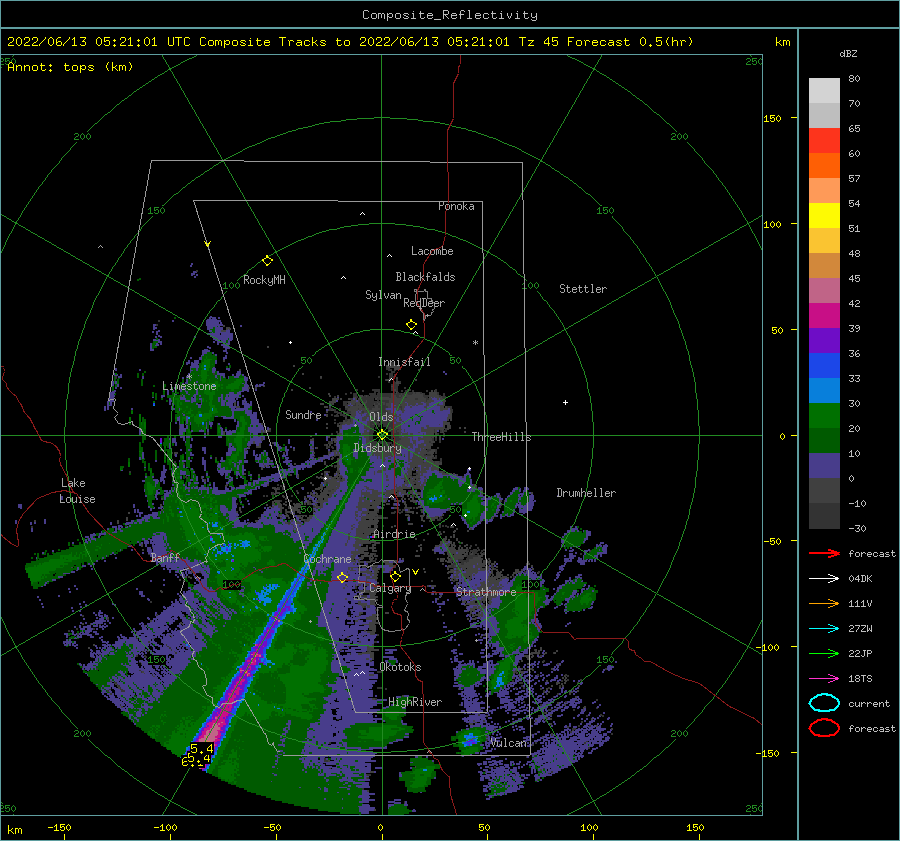900x841 pixels.
Task: Click the Annot: tops (km) label
Action: [x=70, y=67]
